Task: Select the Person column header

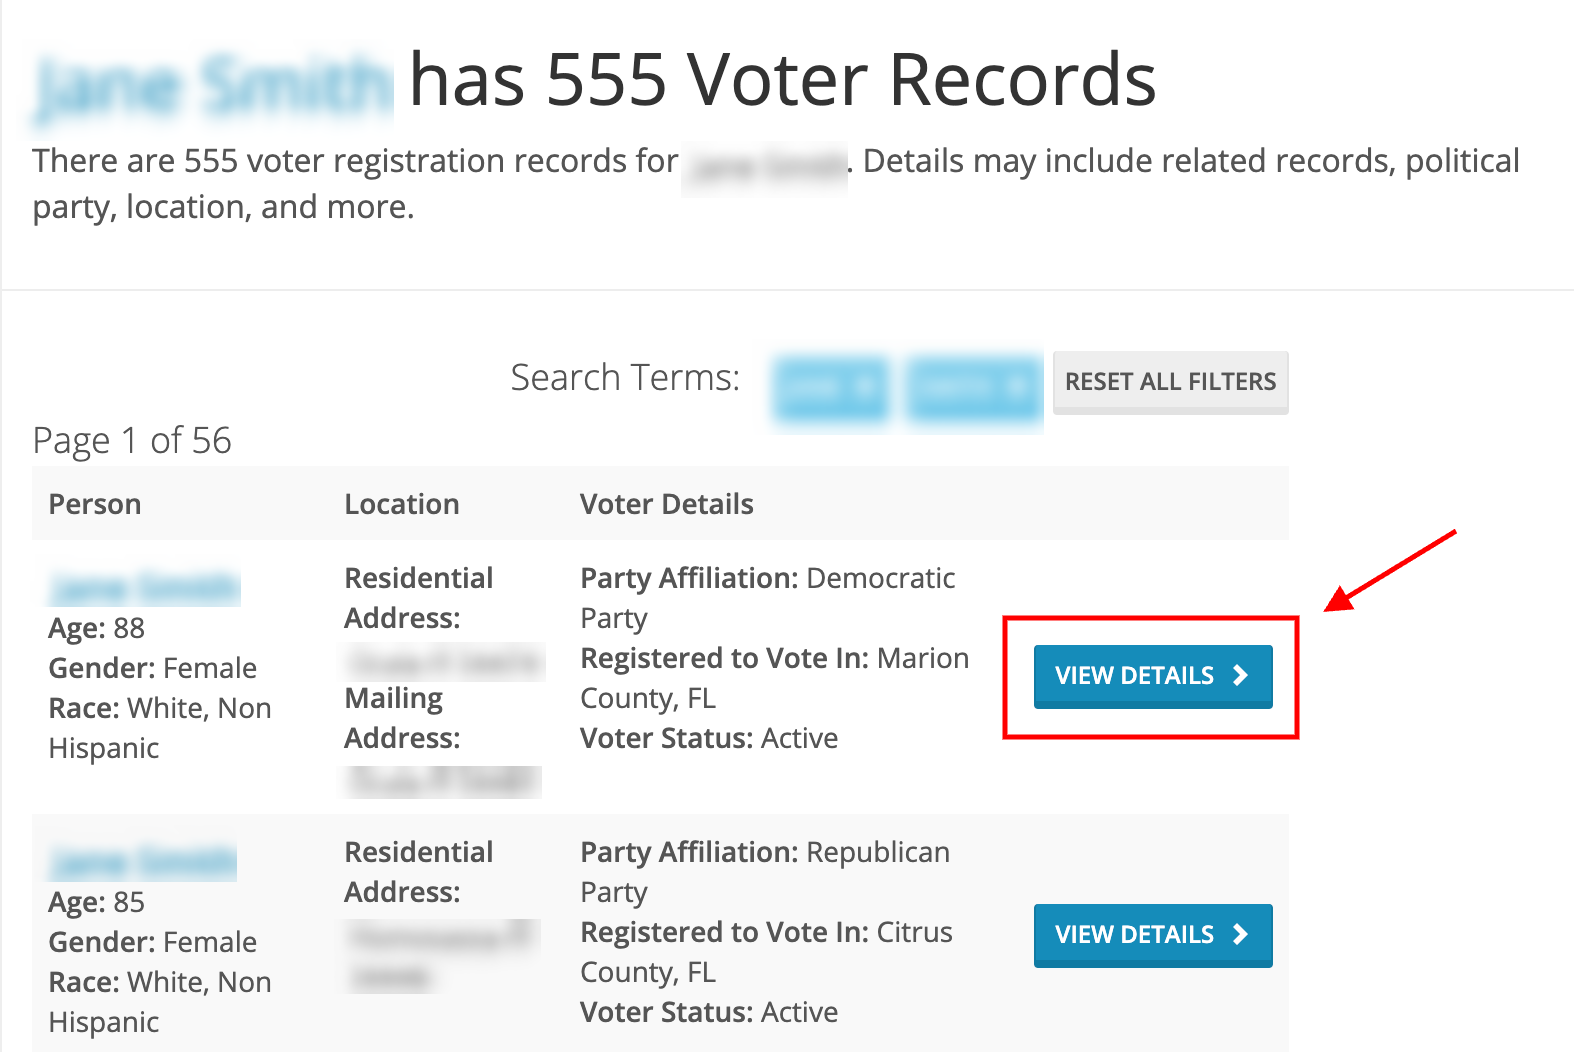Action: pyautogui.click(x=94, y=504)
